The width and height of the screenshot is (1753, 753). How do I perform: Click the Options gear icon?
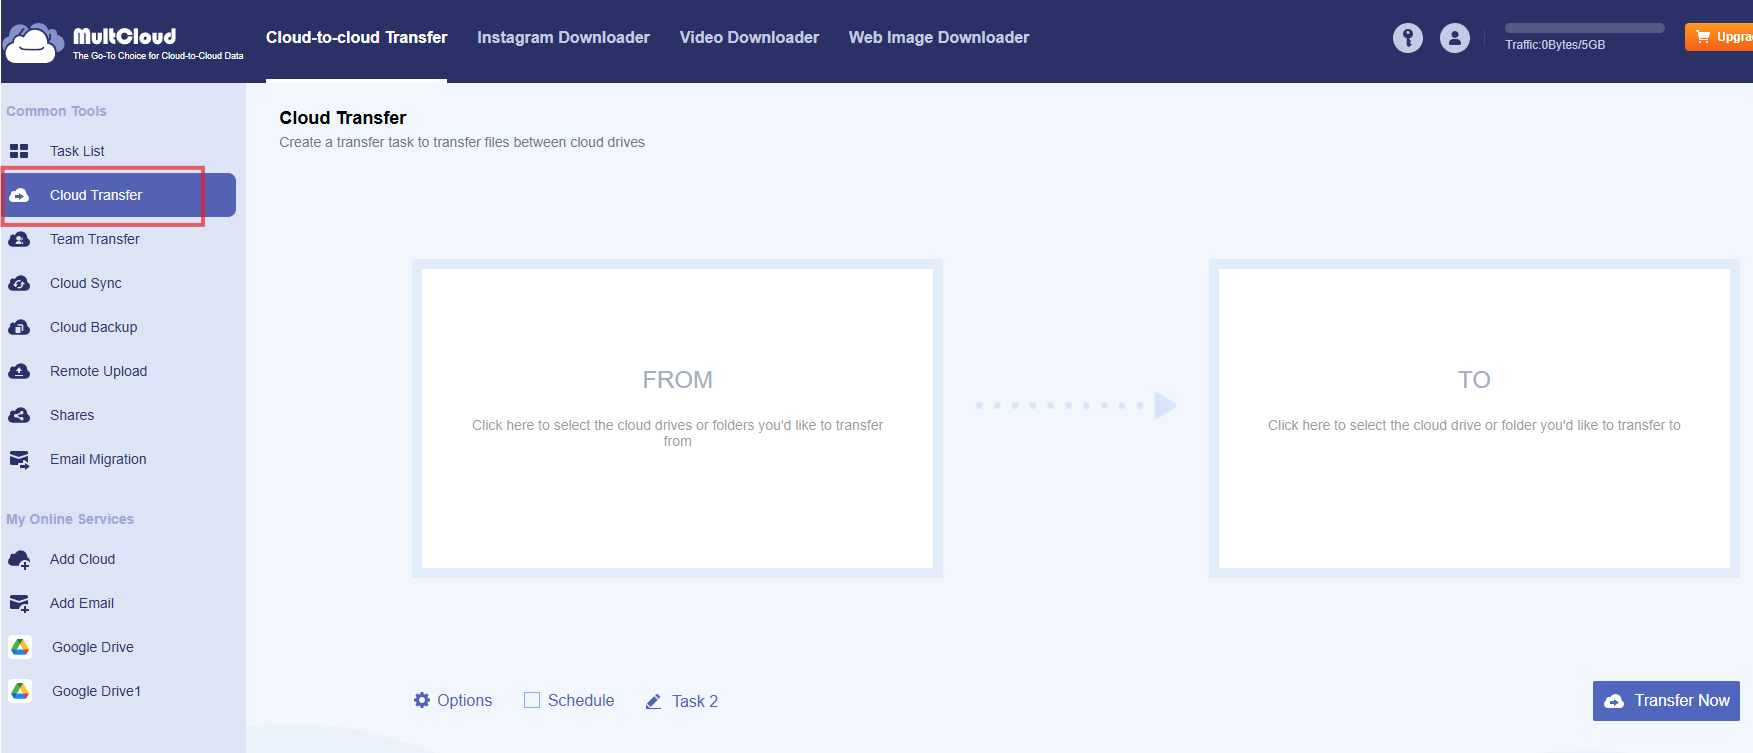click(x=422, y=700)
